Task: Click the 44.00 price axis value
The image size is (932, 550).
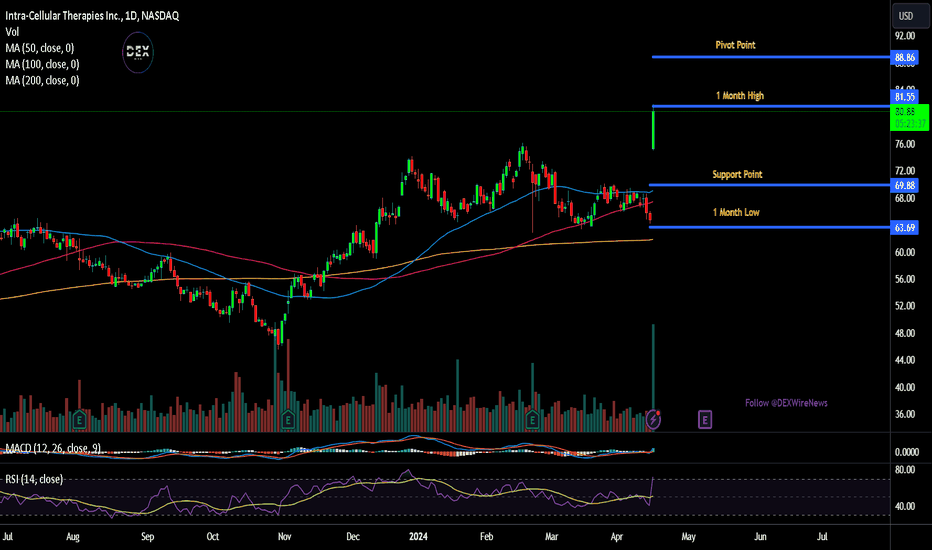Action: (905, 360)
